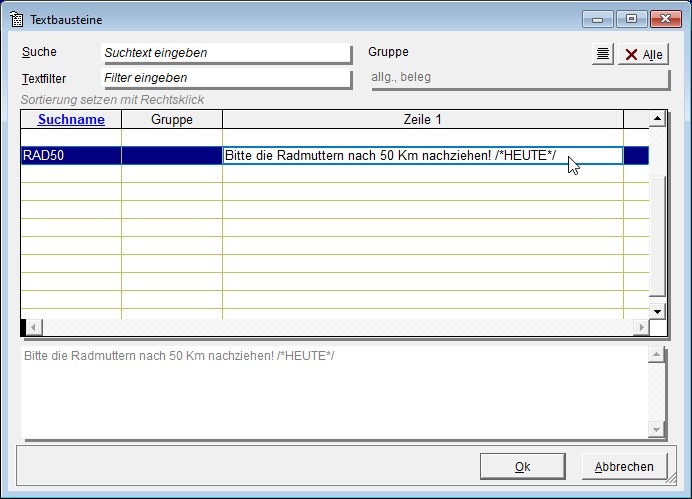
Task: Open the group list icon button
Action: [602, 54]
